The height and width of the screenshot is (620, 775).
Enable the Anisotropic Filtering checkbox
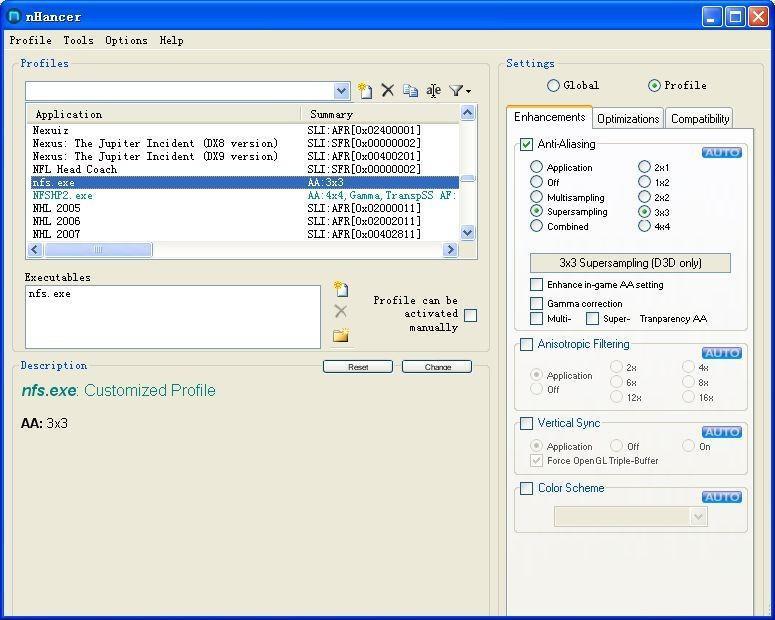526,344
